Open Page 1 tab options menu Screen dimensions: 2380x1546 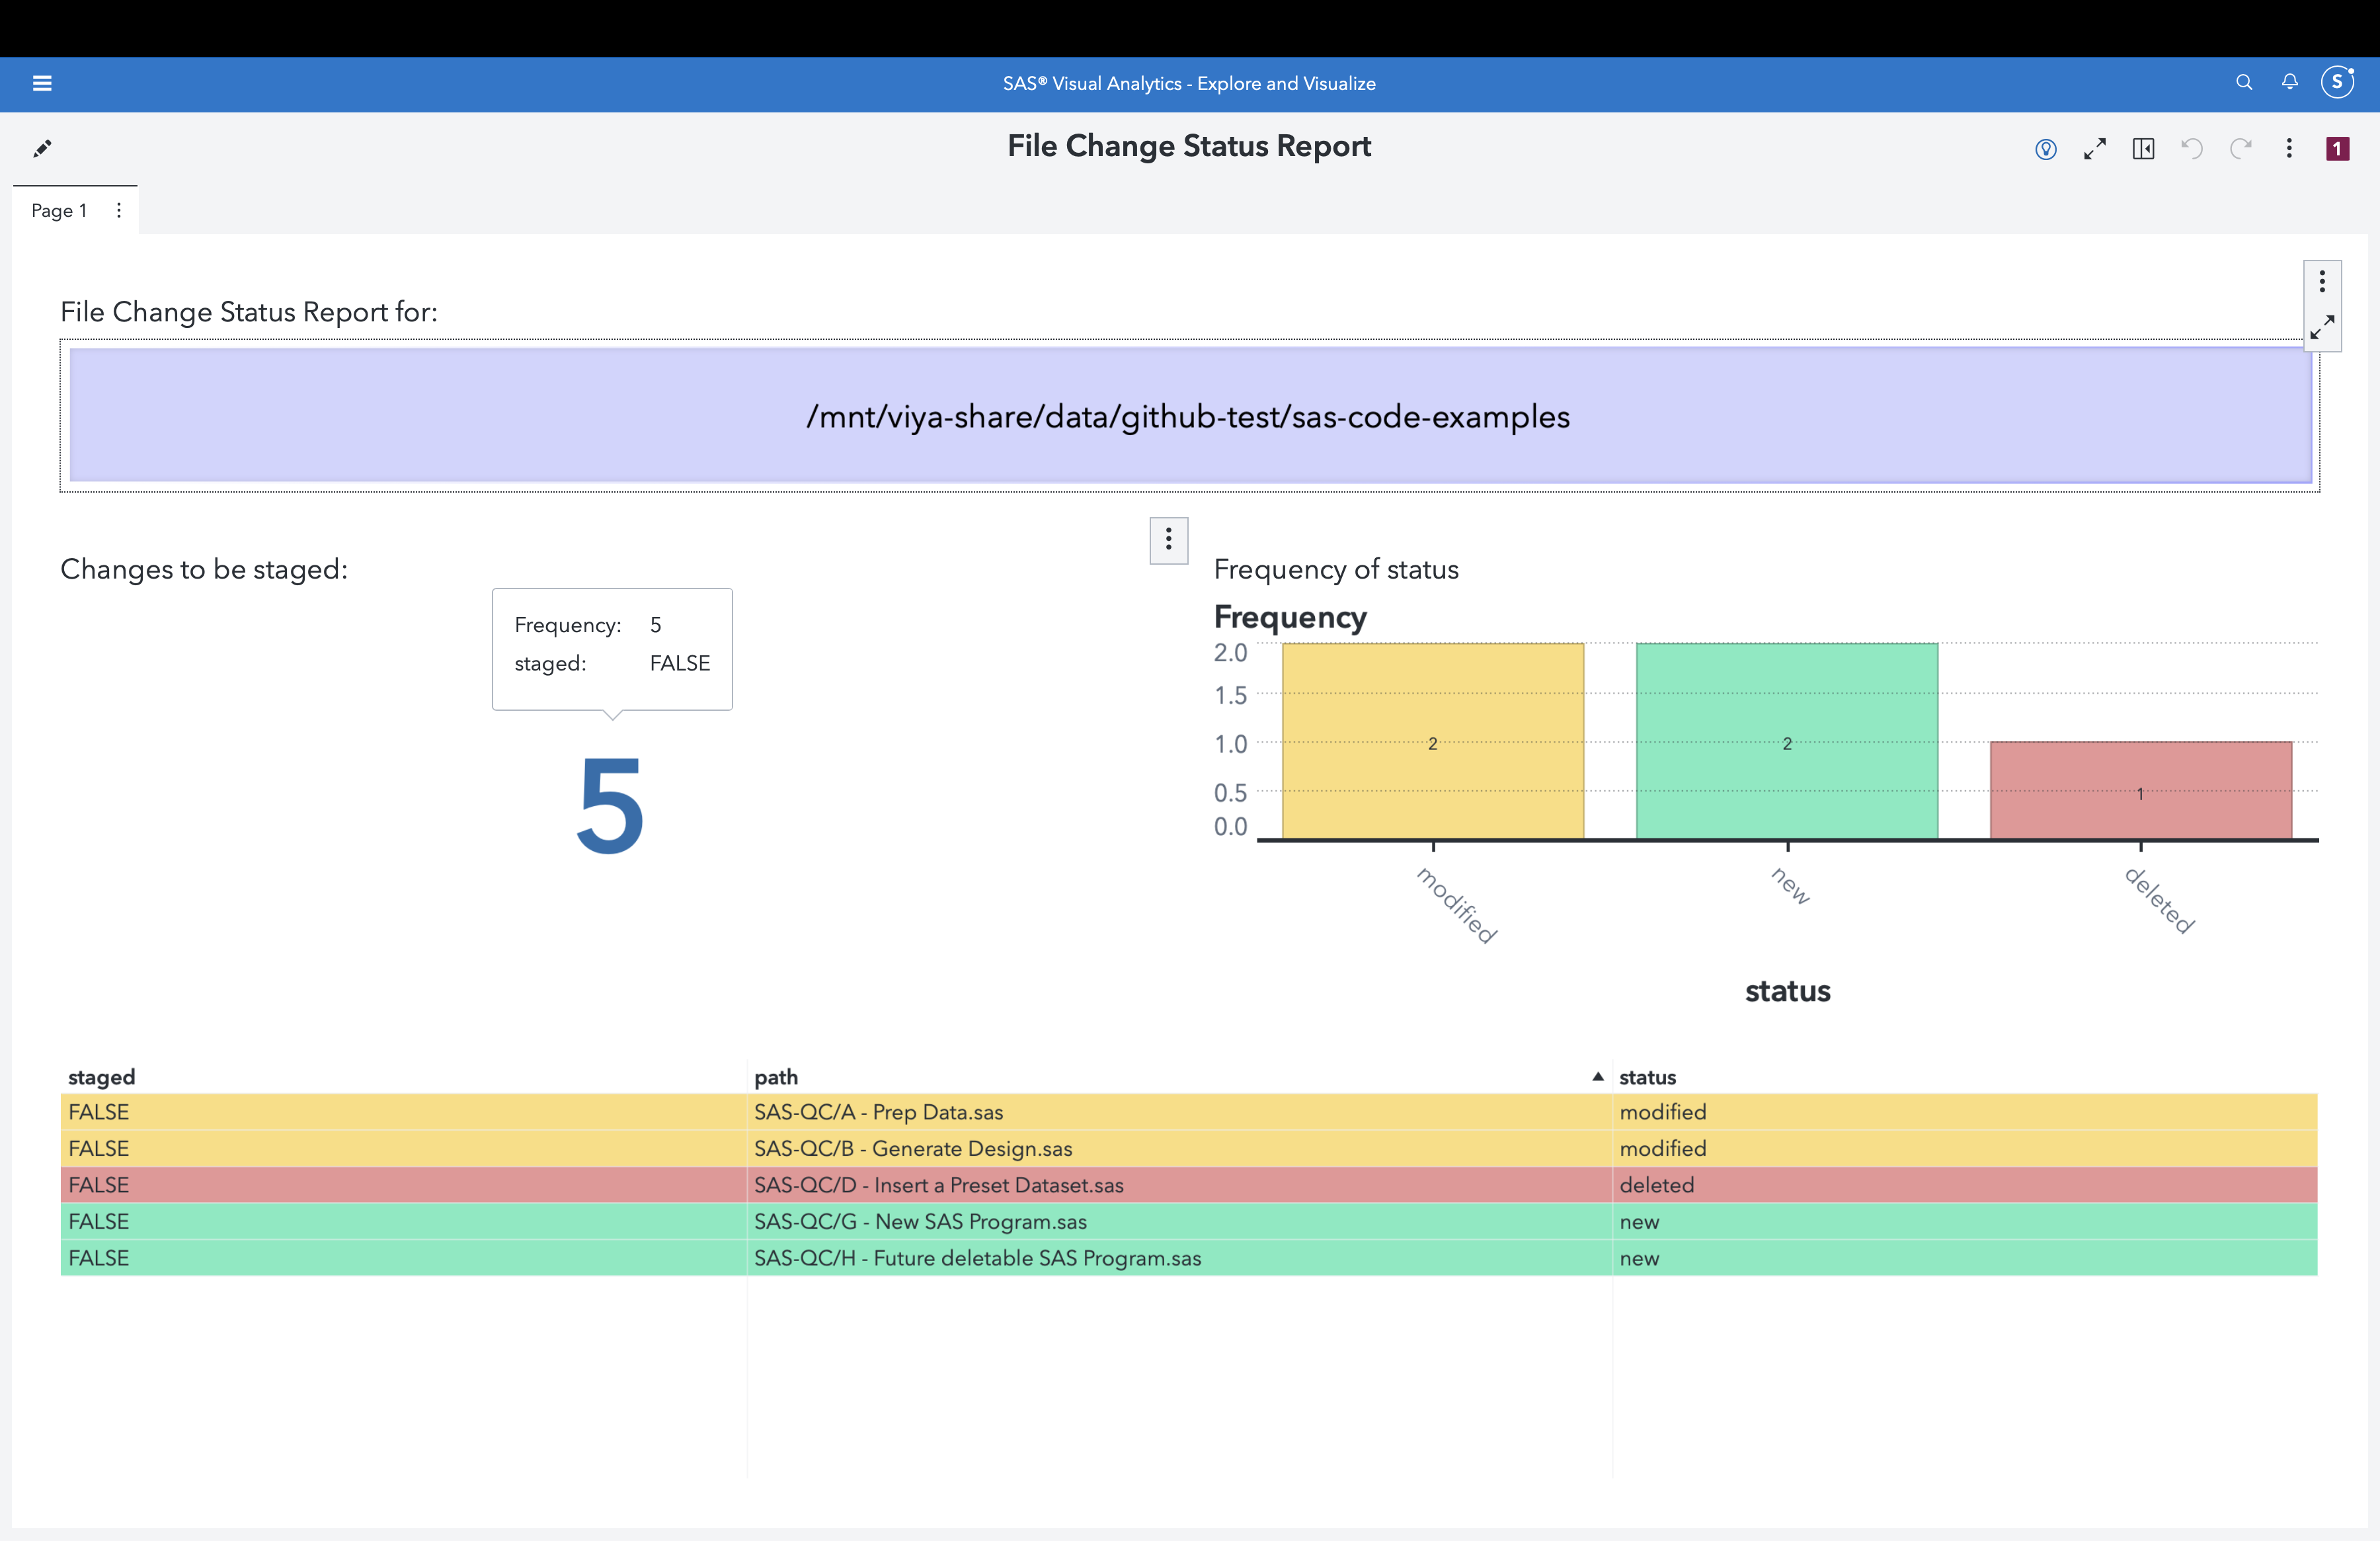(x=118, y=210)
